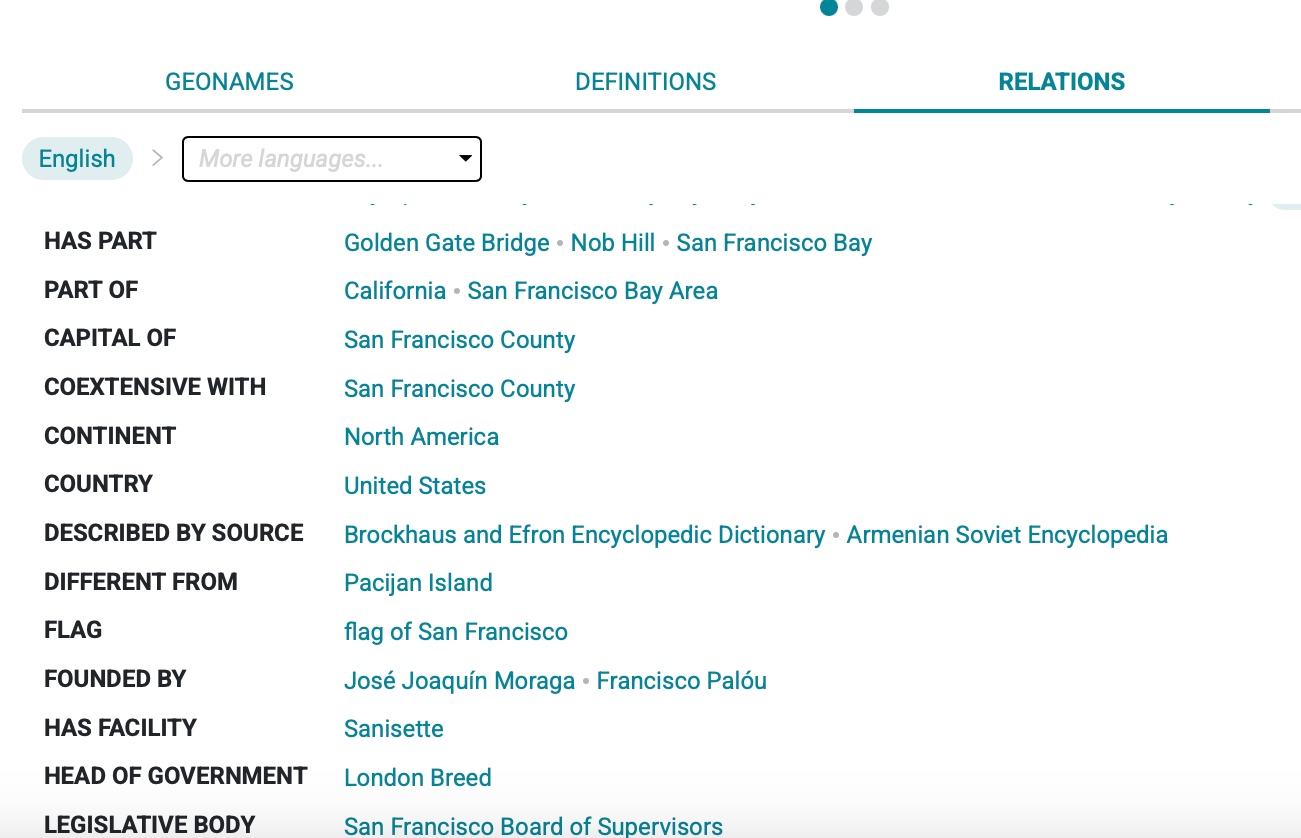Click the HAS FACILITY label

(x=120, y=728)
